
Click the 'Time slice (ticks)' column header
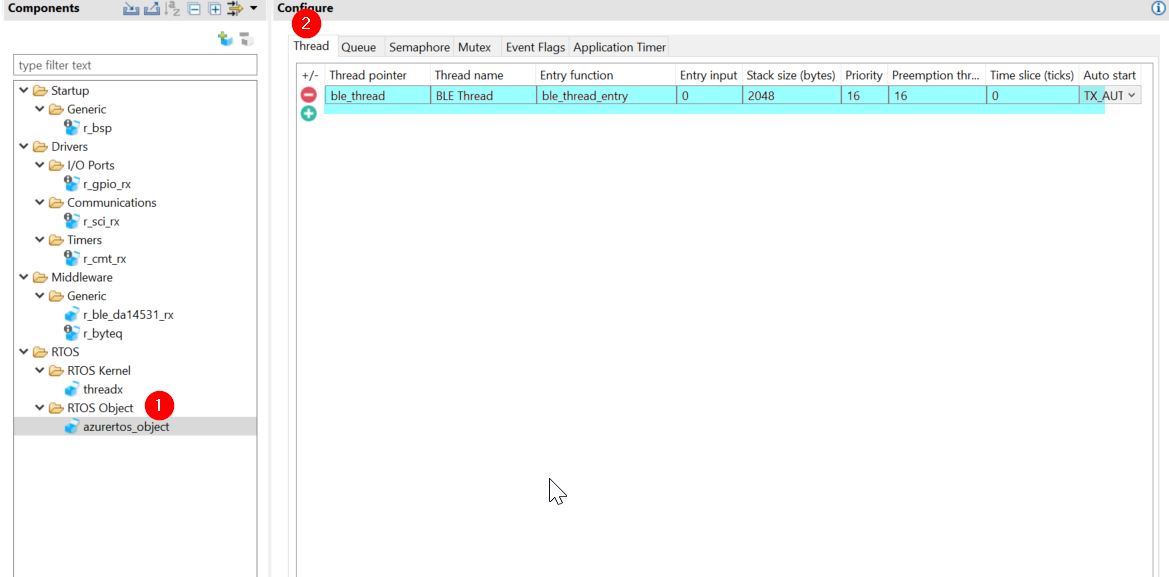pos(1032,75)
